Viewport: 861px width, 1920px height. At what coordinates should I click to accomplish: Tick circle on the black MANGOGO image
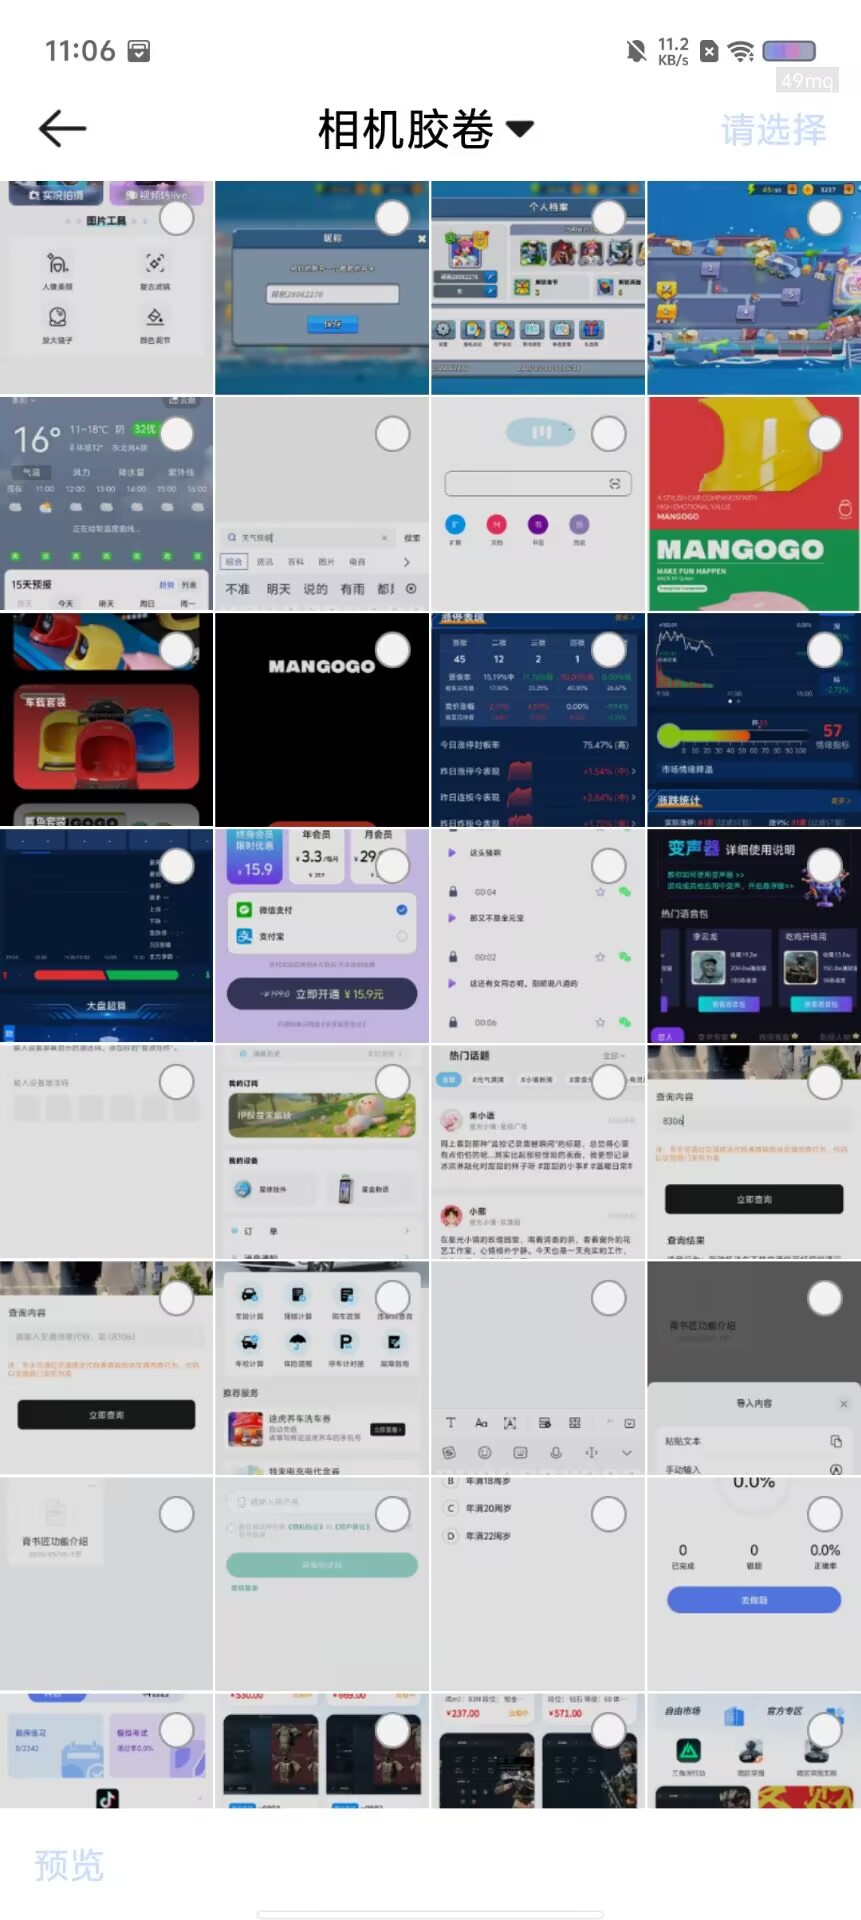(393, 650)
